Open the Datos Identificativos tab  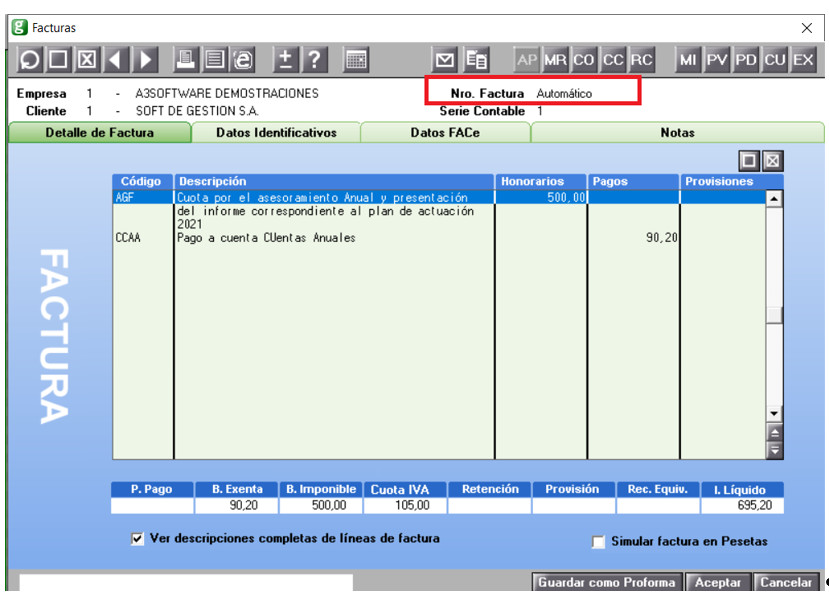[276, 133]
